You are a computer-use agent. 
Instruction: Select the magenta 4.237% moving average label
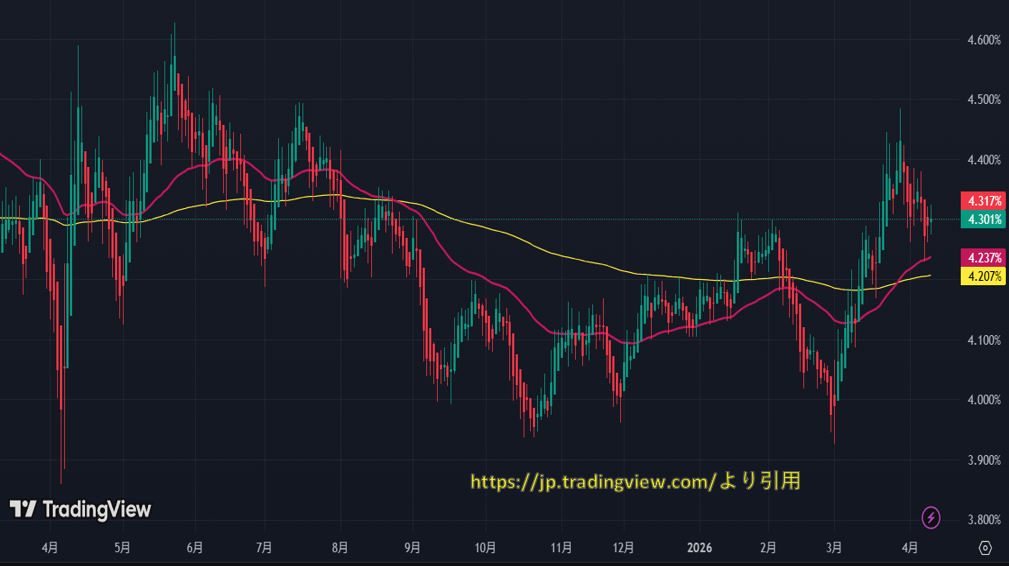pos(982,258)
